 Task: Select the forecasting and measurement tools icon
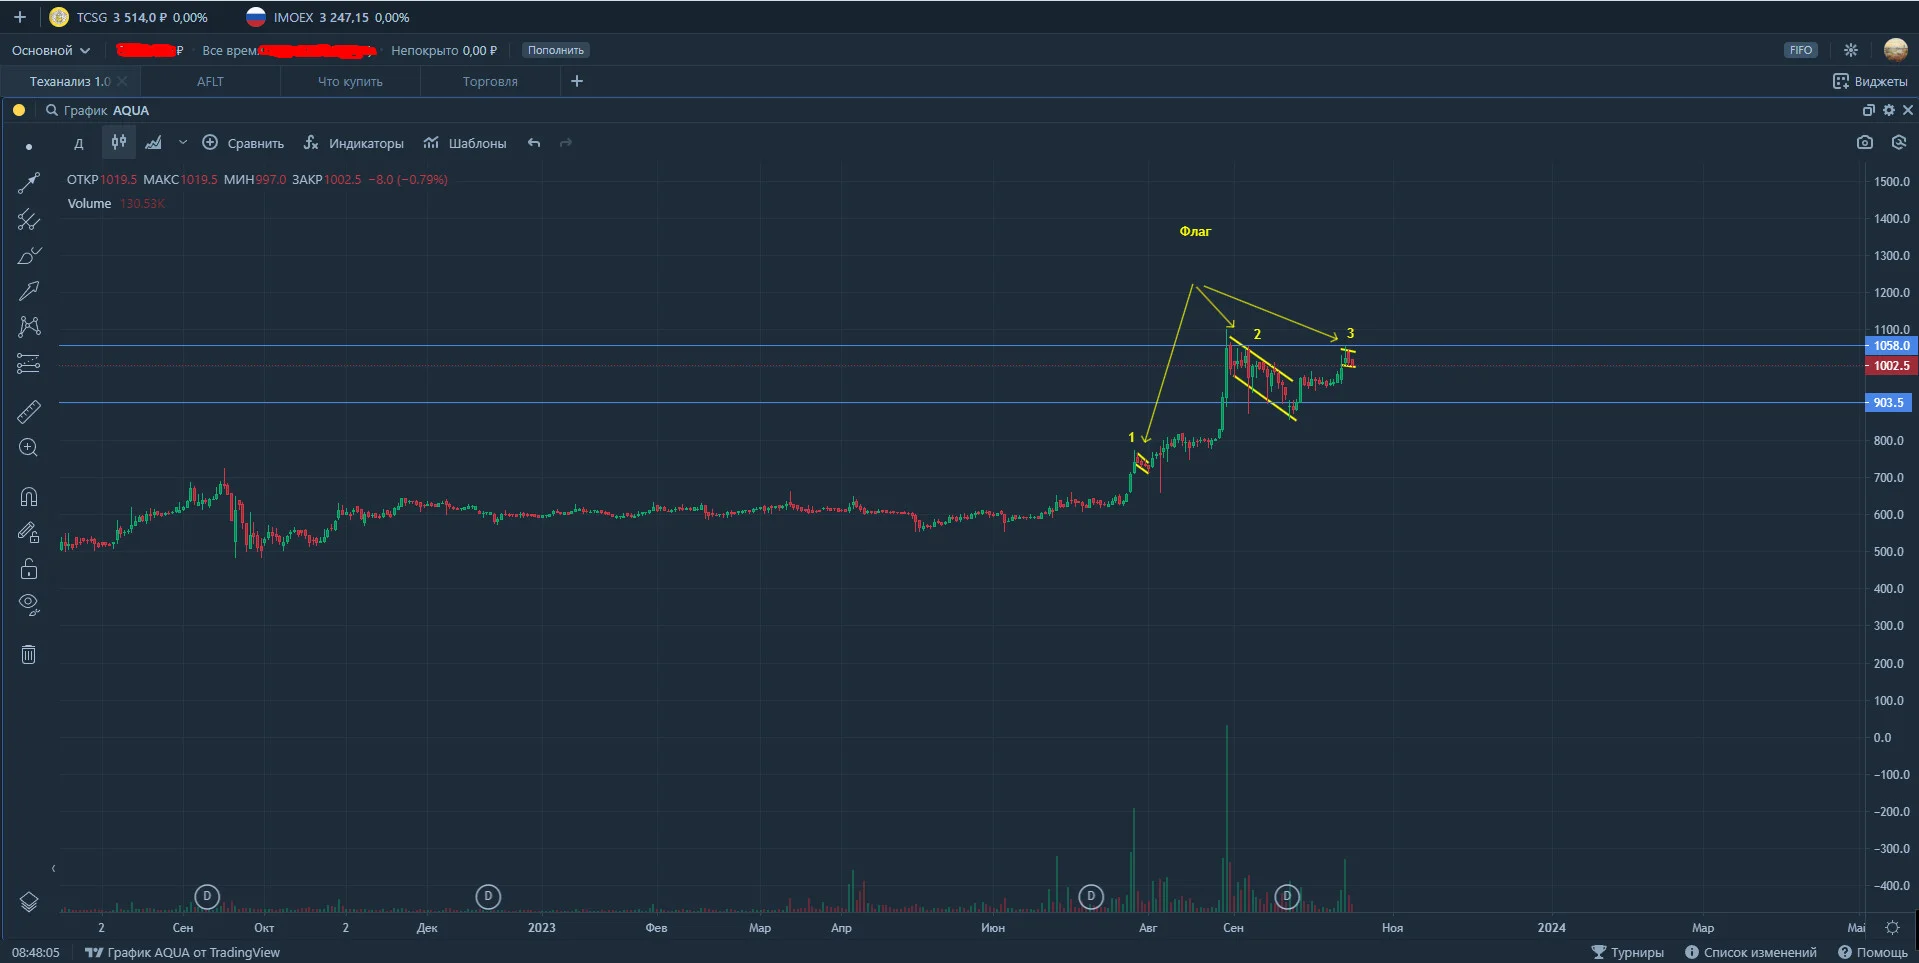pos(29,363)
